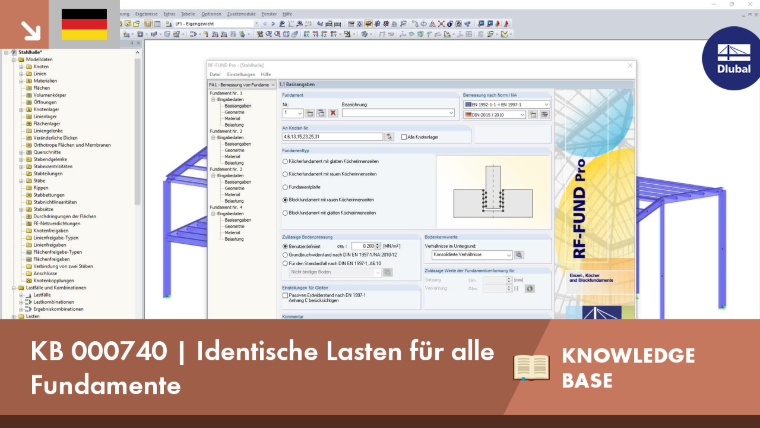
Task: Click the new foundation icon beside Nr. field
Action: pos(310,113)
